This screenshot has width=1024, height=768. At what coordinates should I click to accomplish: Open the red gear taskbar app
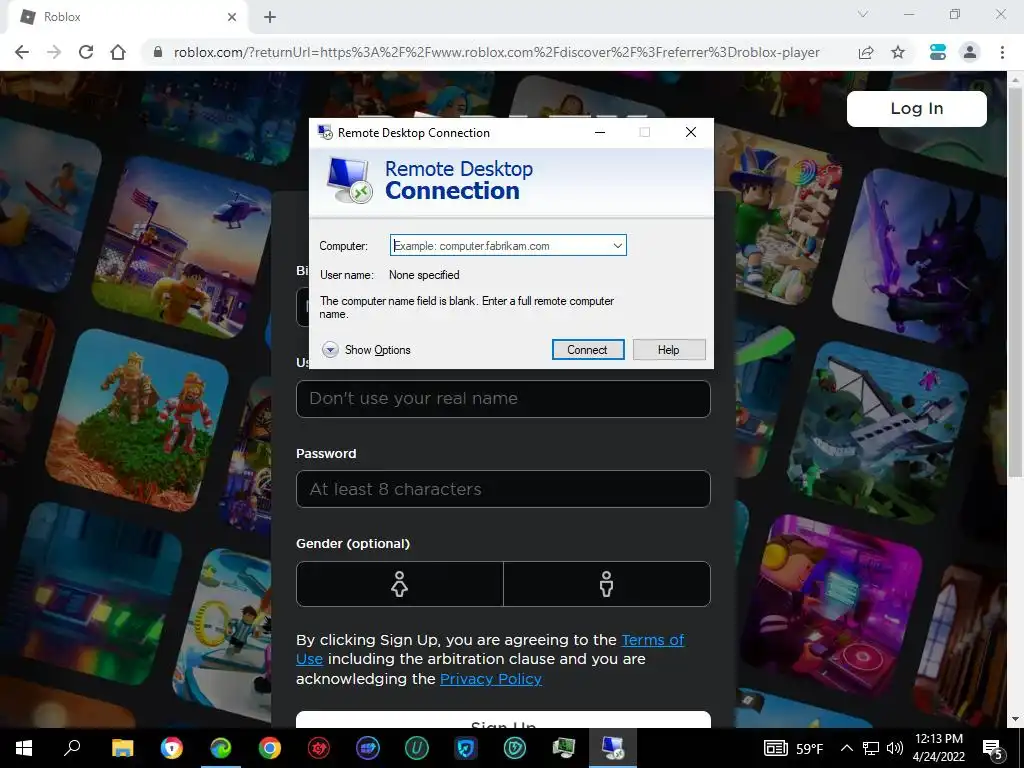click(319, 748)
